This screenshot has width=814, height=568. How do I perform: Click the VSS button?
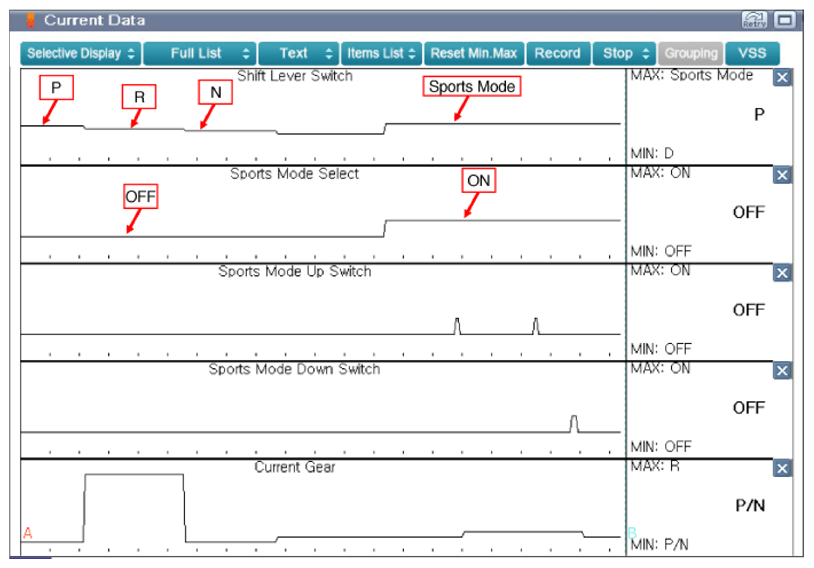coord(752,53)
